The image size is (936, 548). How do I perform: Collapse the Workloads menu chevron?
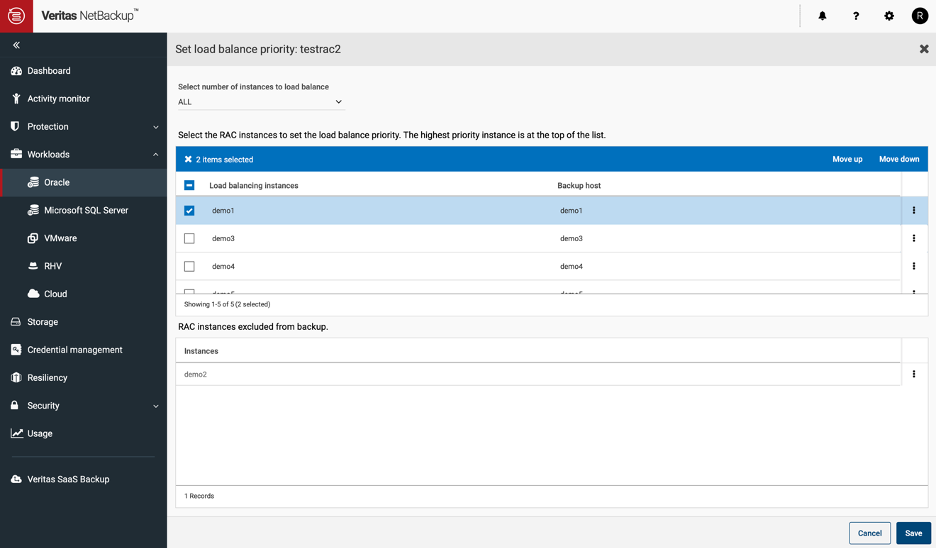pos(156,155)
